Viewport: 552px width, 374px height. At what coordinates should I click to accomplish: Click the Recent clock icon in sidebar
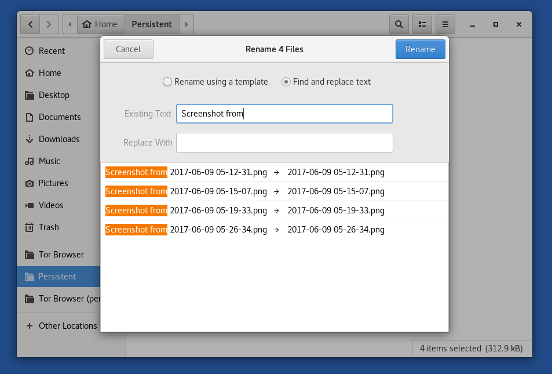[29, 51]
